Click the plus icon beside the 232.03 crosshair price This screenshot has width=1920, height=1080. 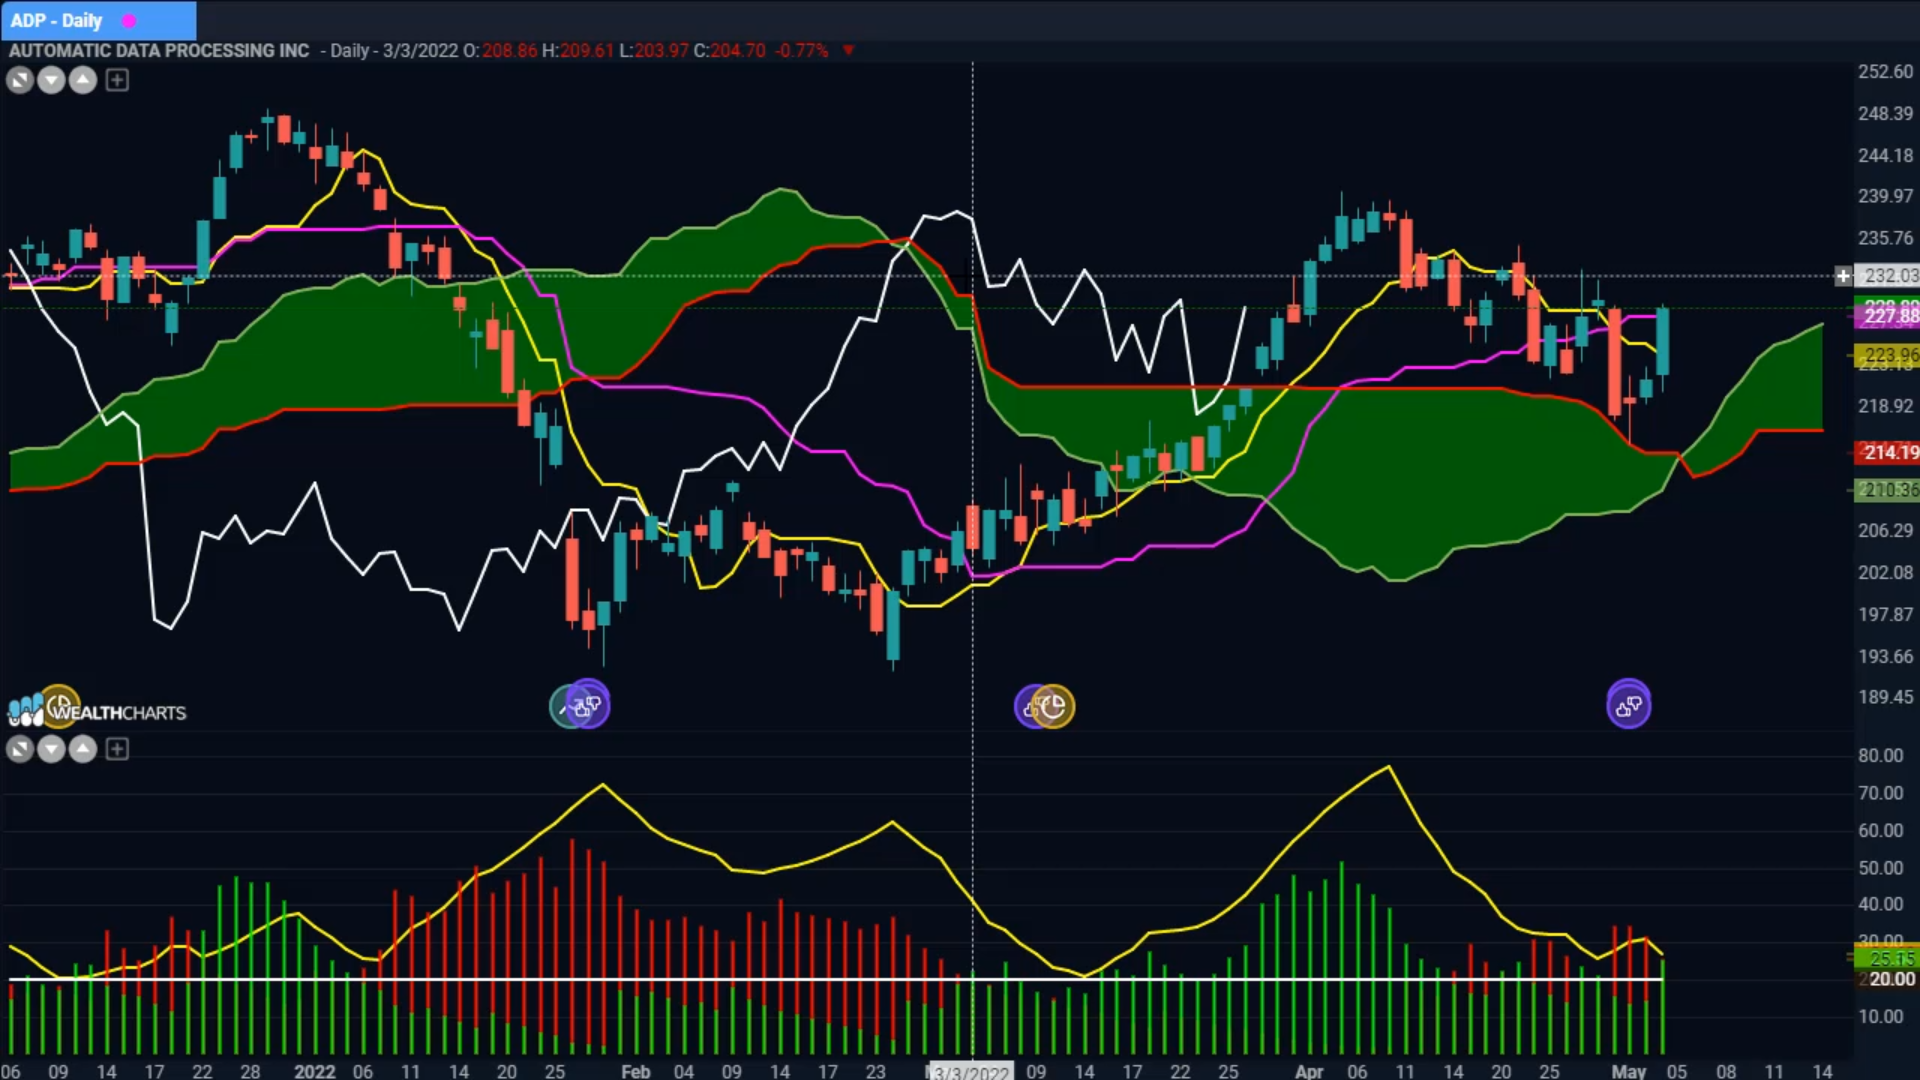(x=1843, y=276)
